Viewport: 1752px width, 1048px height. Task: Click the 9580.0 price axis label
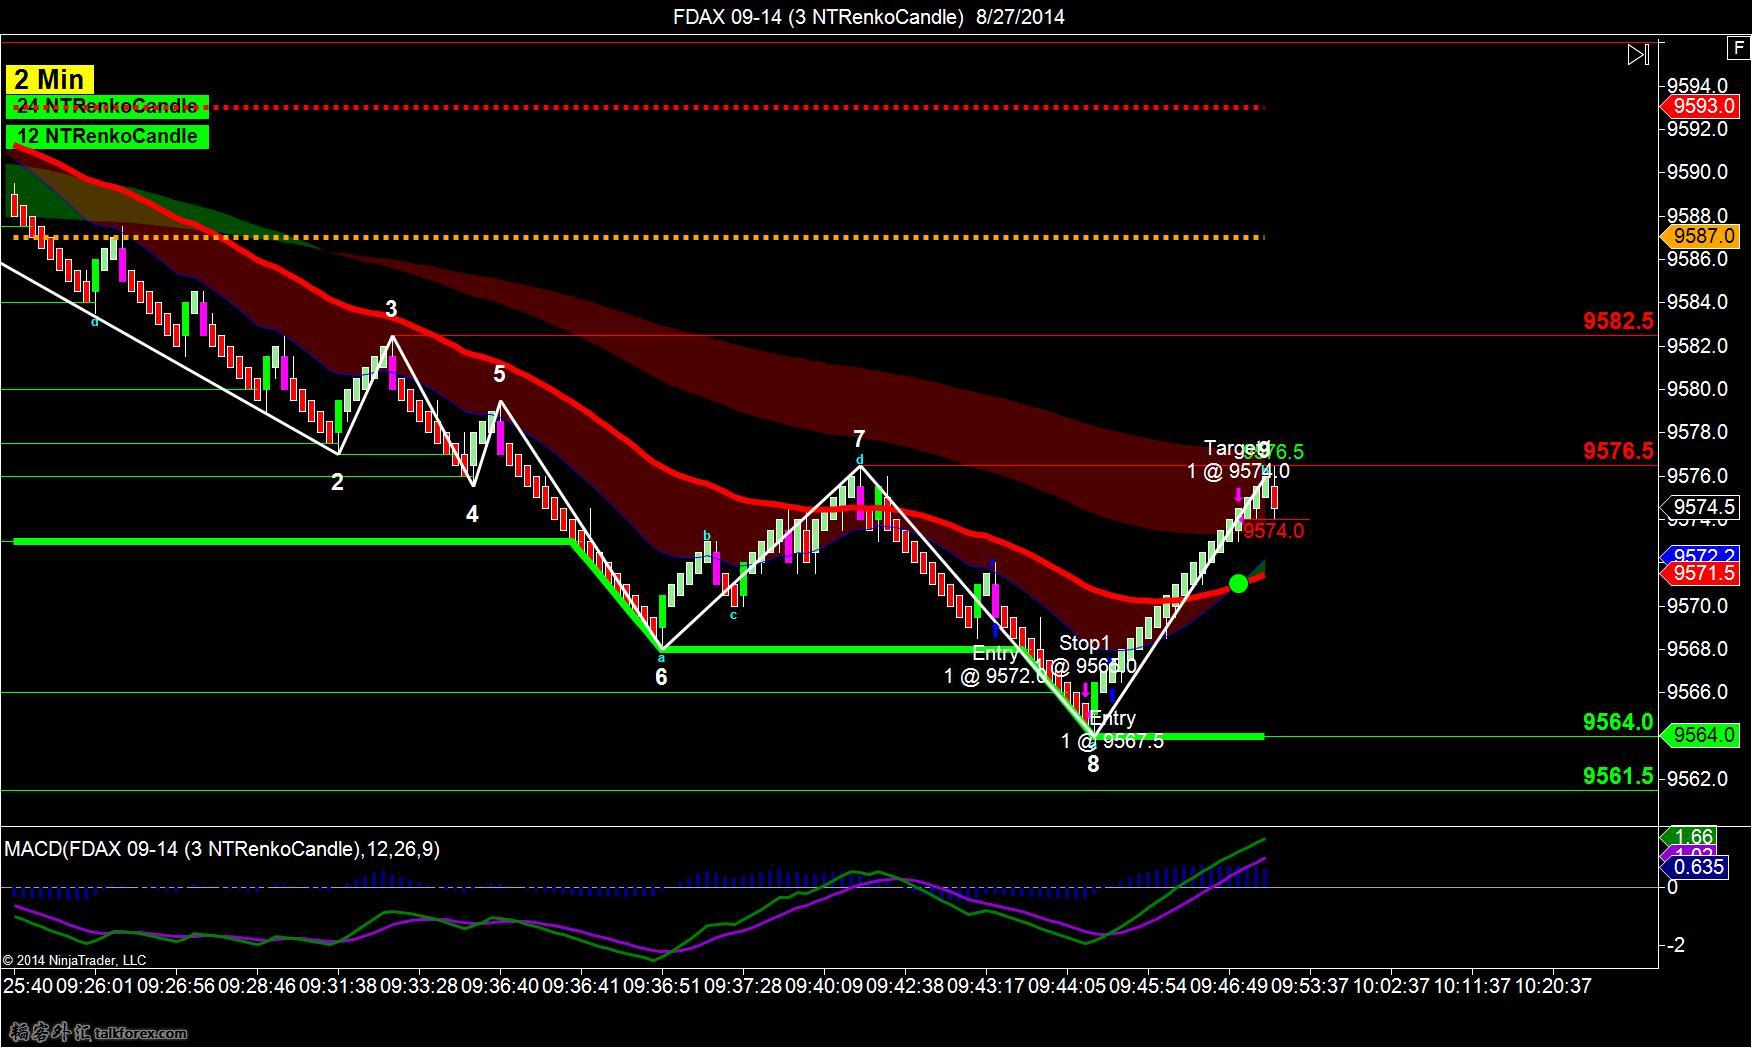[1697, 389]
